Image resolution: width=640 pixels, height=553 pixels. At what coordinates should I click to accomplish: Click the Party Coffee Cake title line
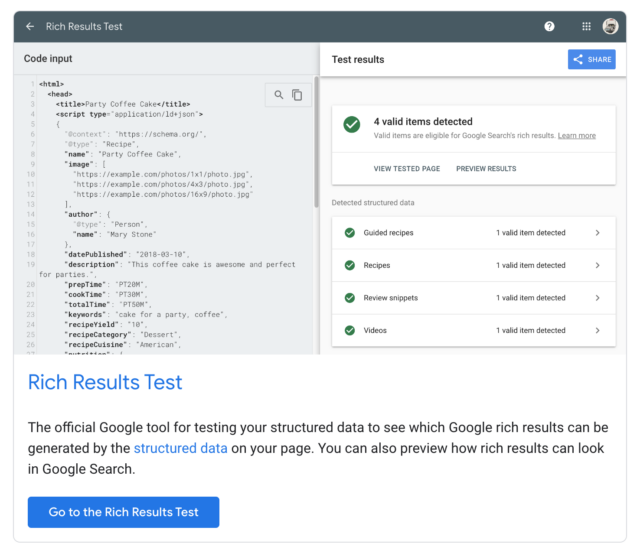point(123,104)
